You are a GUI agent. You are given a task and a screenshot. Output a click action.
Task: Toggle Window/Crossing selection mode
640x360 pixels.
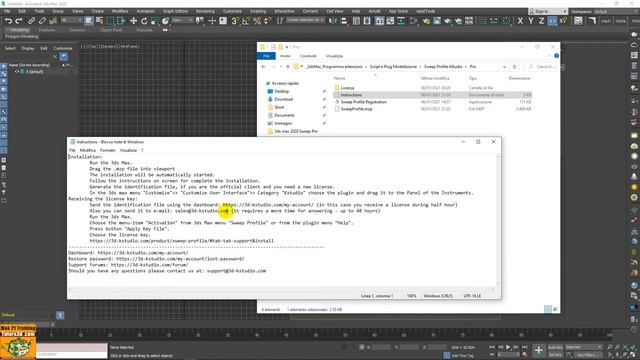point(121,21)
